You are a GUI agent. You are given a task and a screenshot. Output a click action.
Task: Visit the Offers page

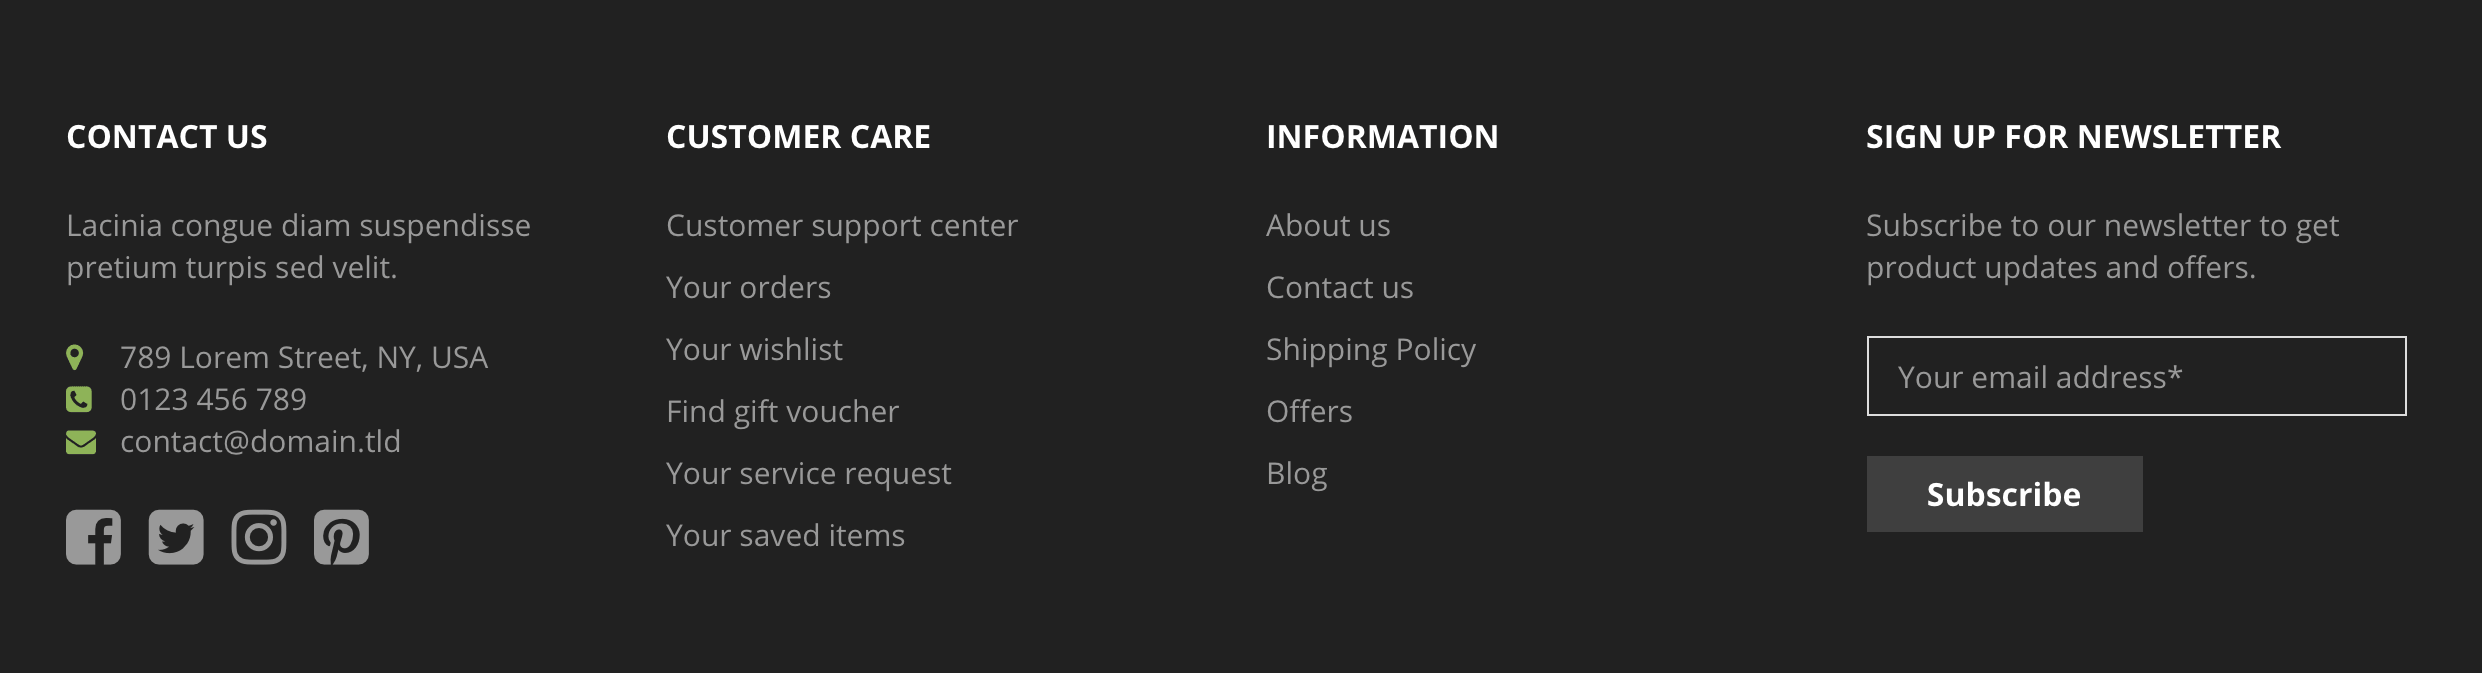[1308, 412]
